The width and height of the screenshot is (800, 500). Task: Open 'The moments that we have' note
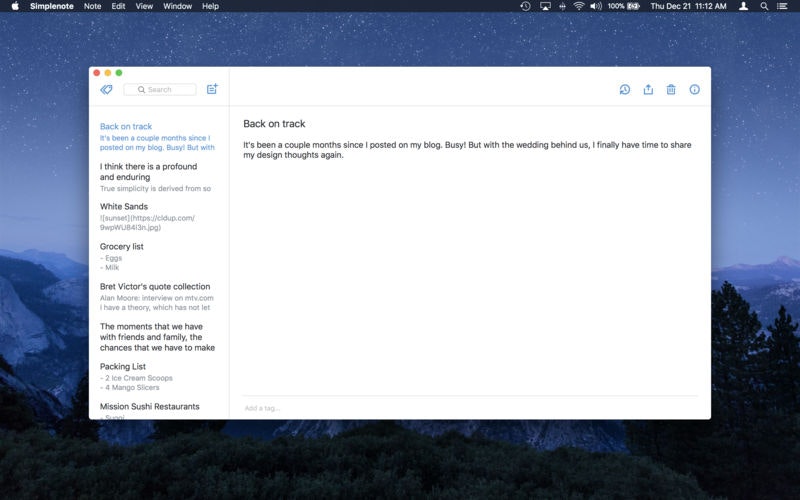(159, 337)
